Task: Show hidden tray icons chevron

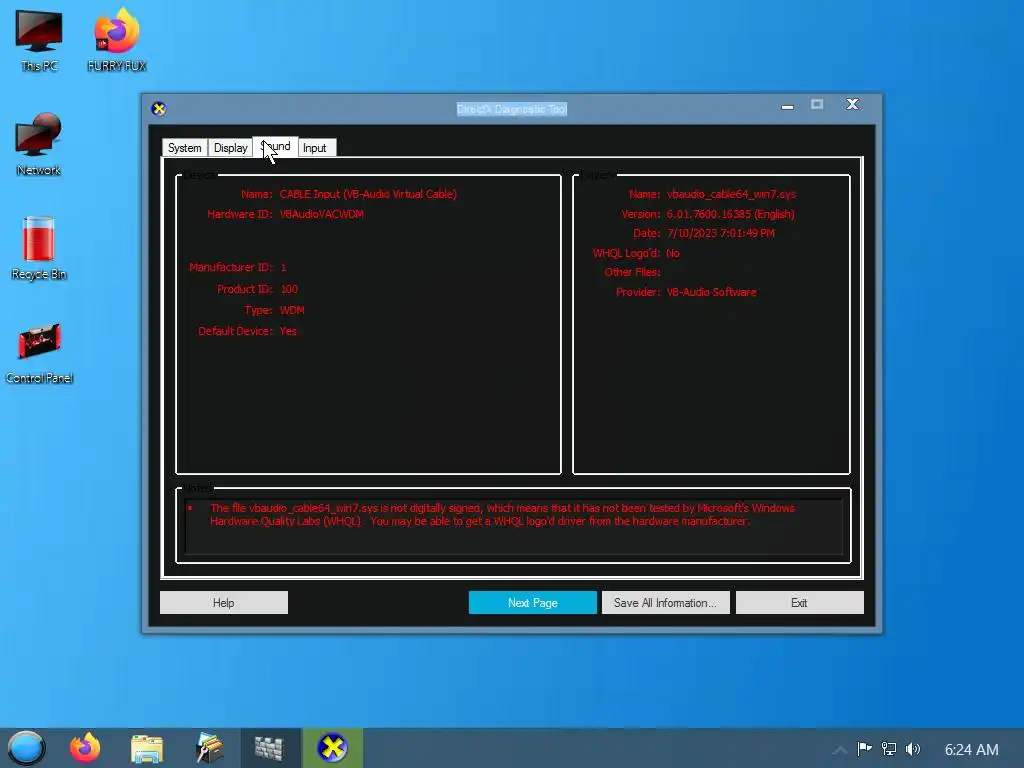Action: tap(840, 749)
